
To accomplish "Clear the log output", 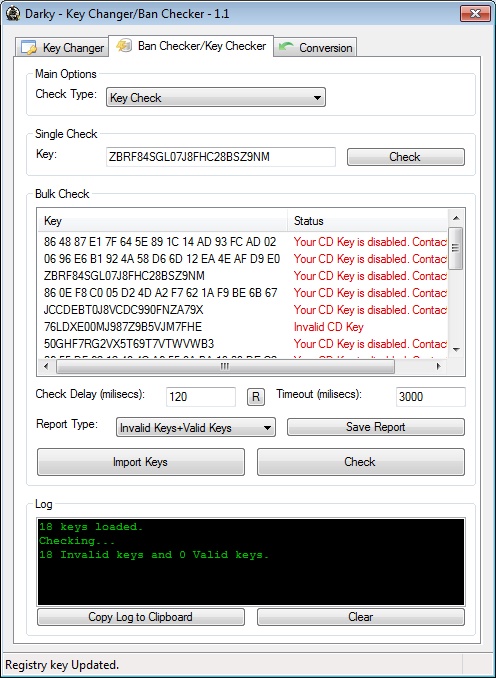I will [x=361, y=617].
